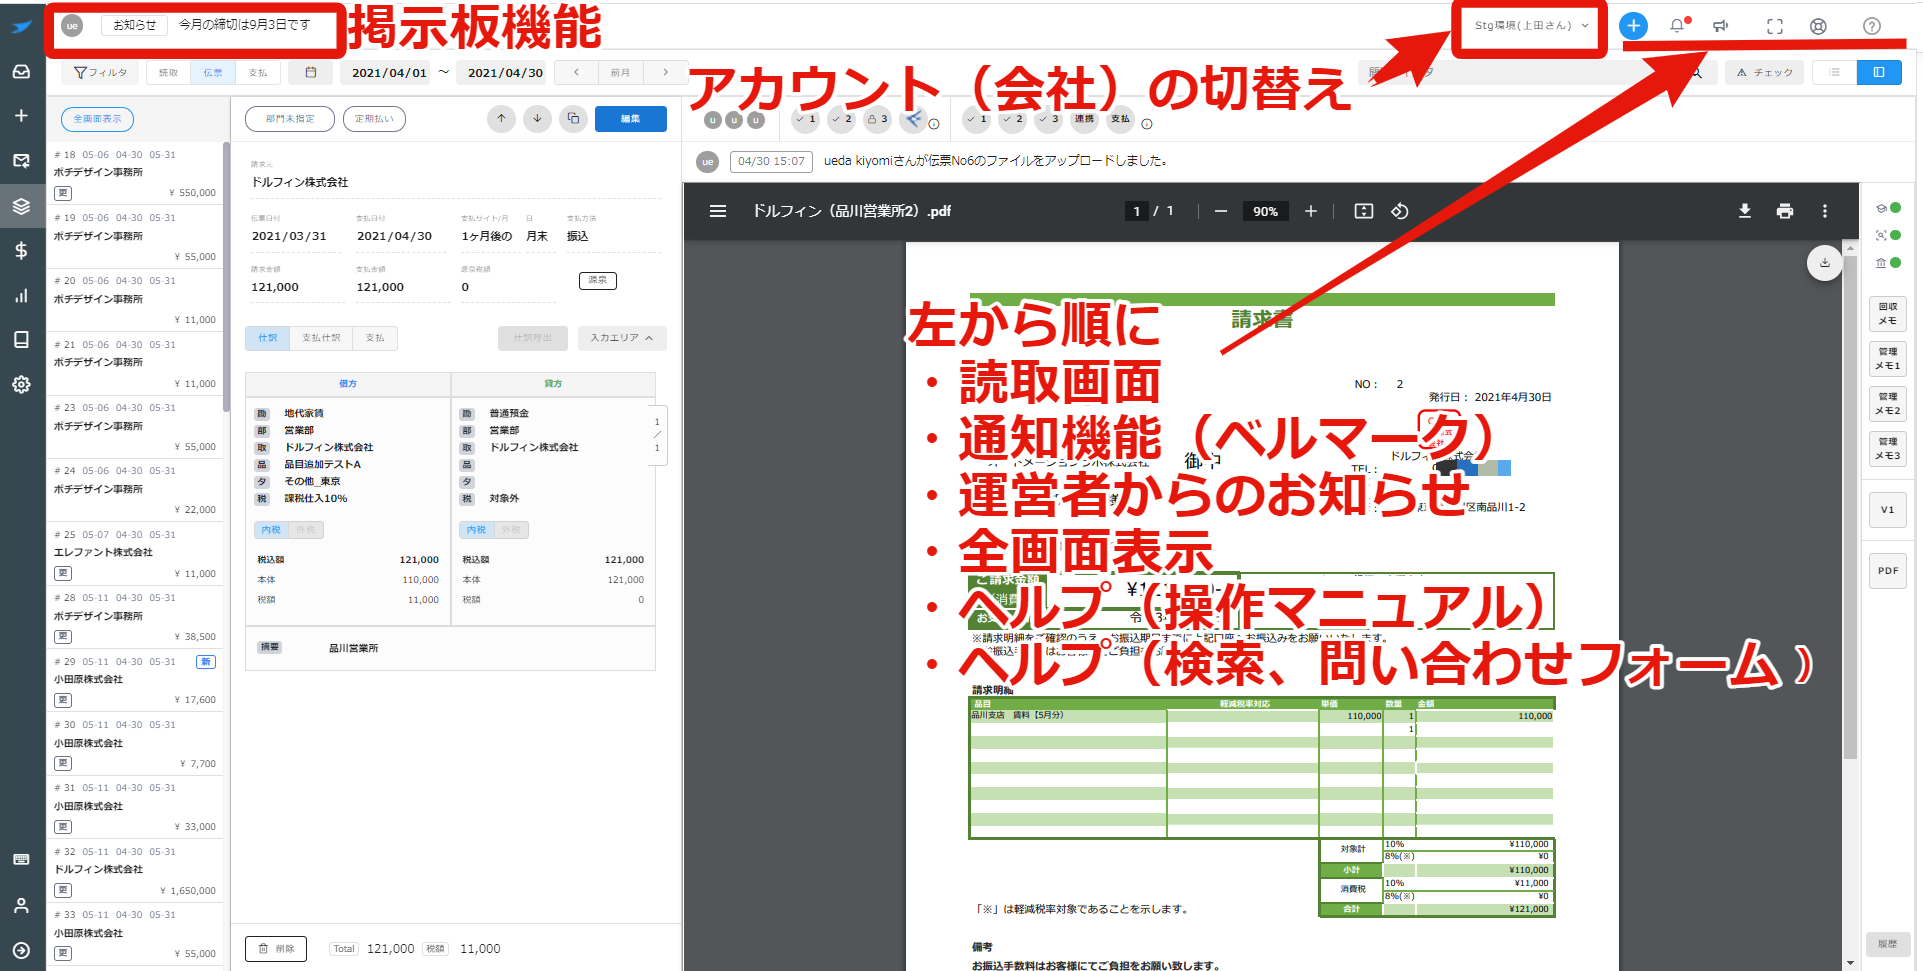Download the PDF file
The image size is (1923, 971).
(1745, 211)
